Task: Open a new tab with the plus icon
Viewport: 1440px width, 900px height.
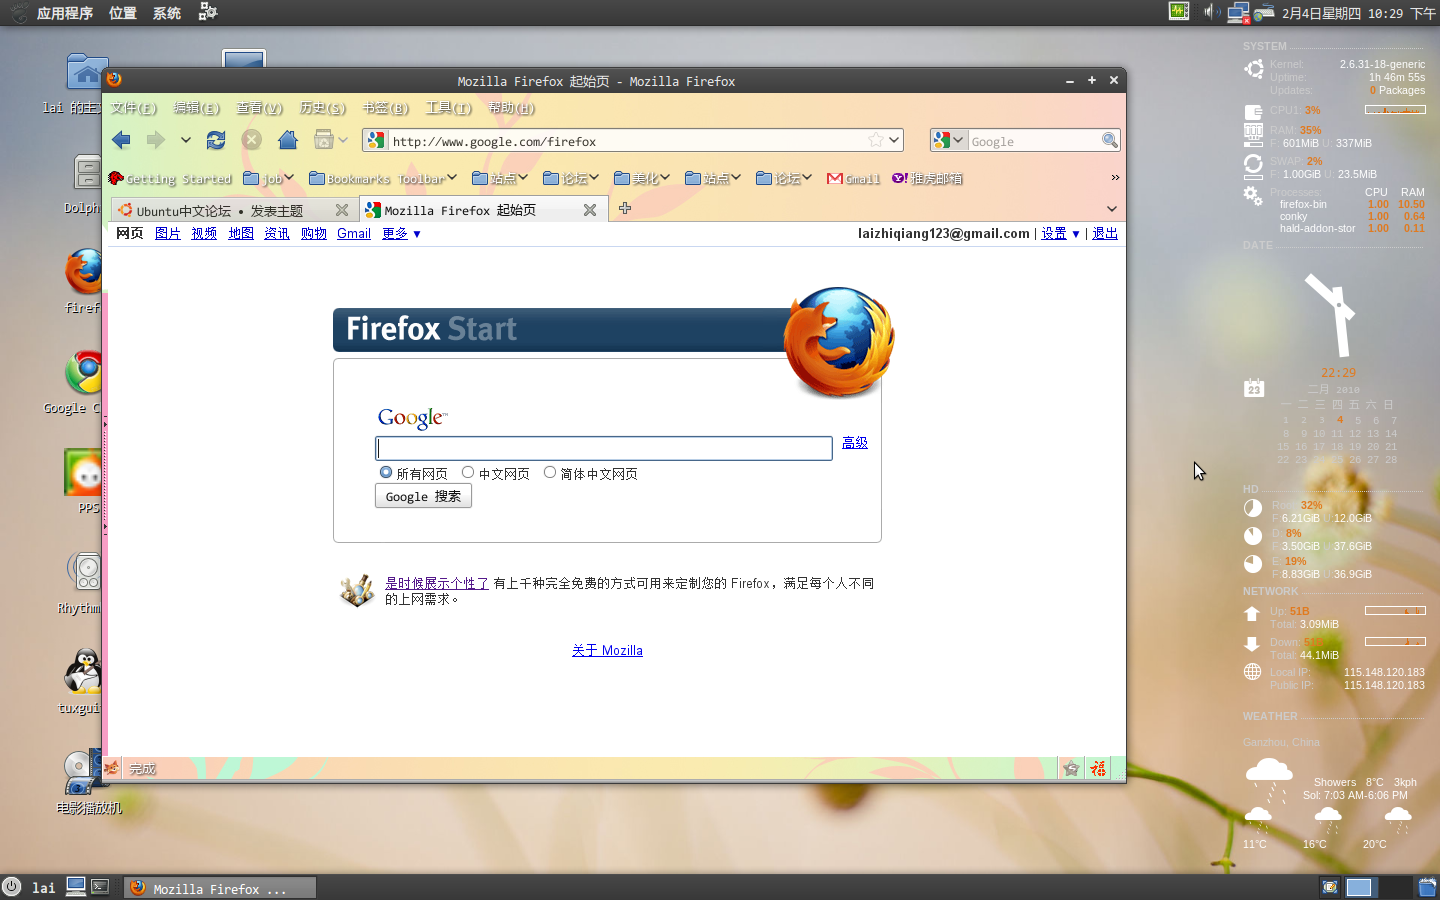Action: (625, 208)
